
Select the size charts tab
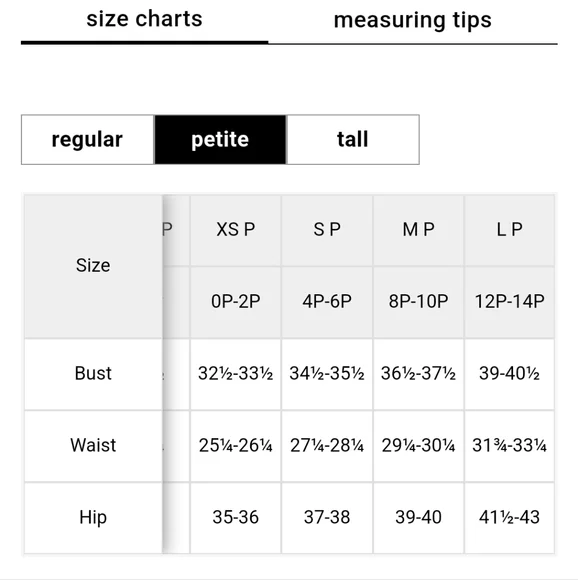point(144,20)
